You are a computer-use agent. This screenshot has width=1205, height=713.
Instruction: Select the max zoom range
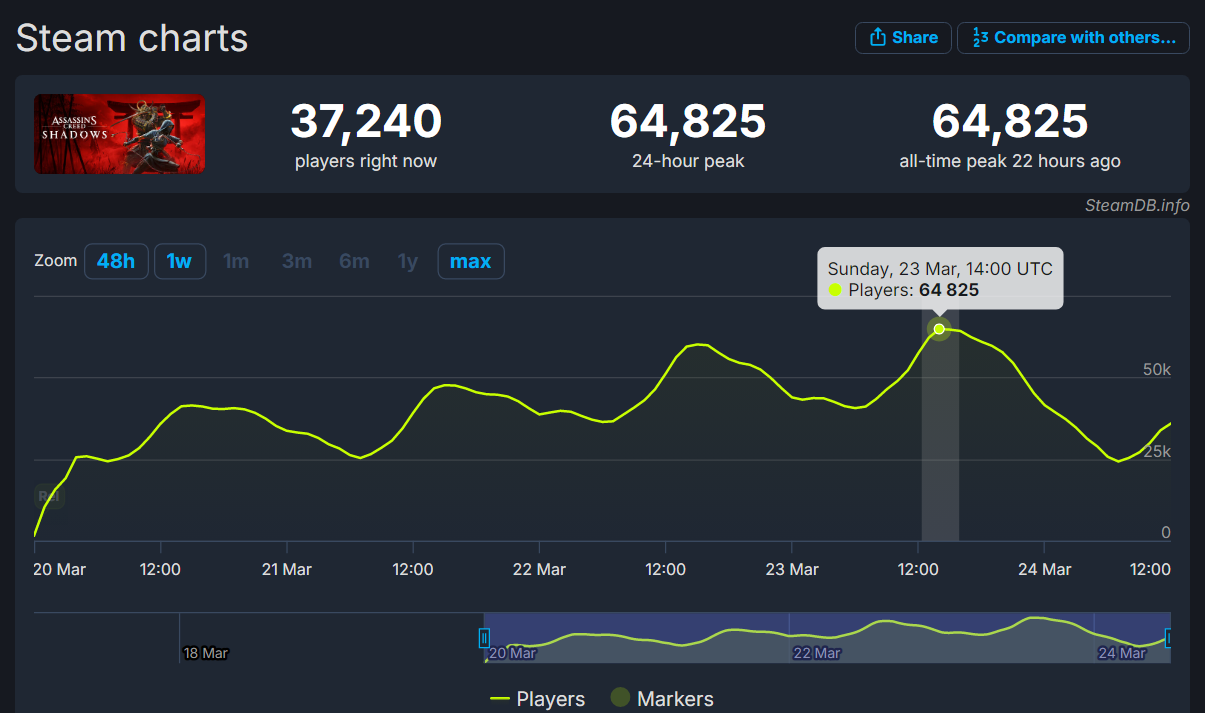[470, 262]
